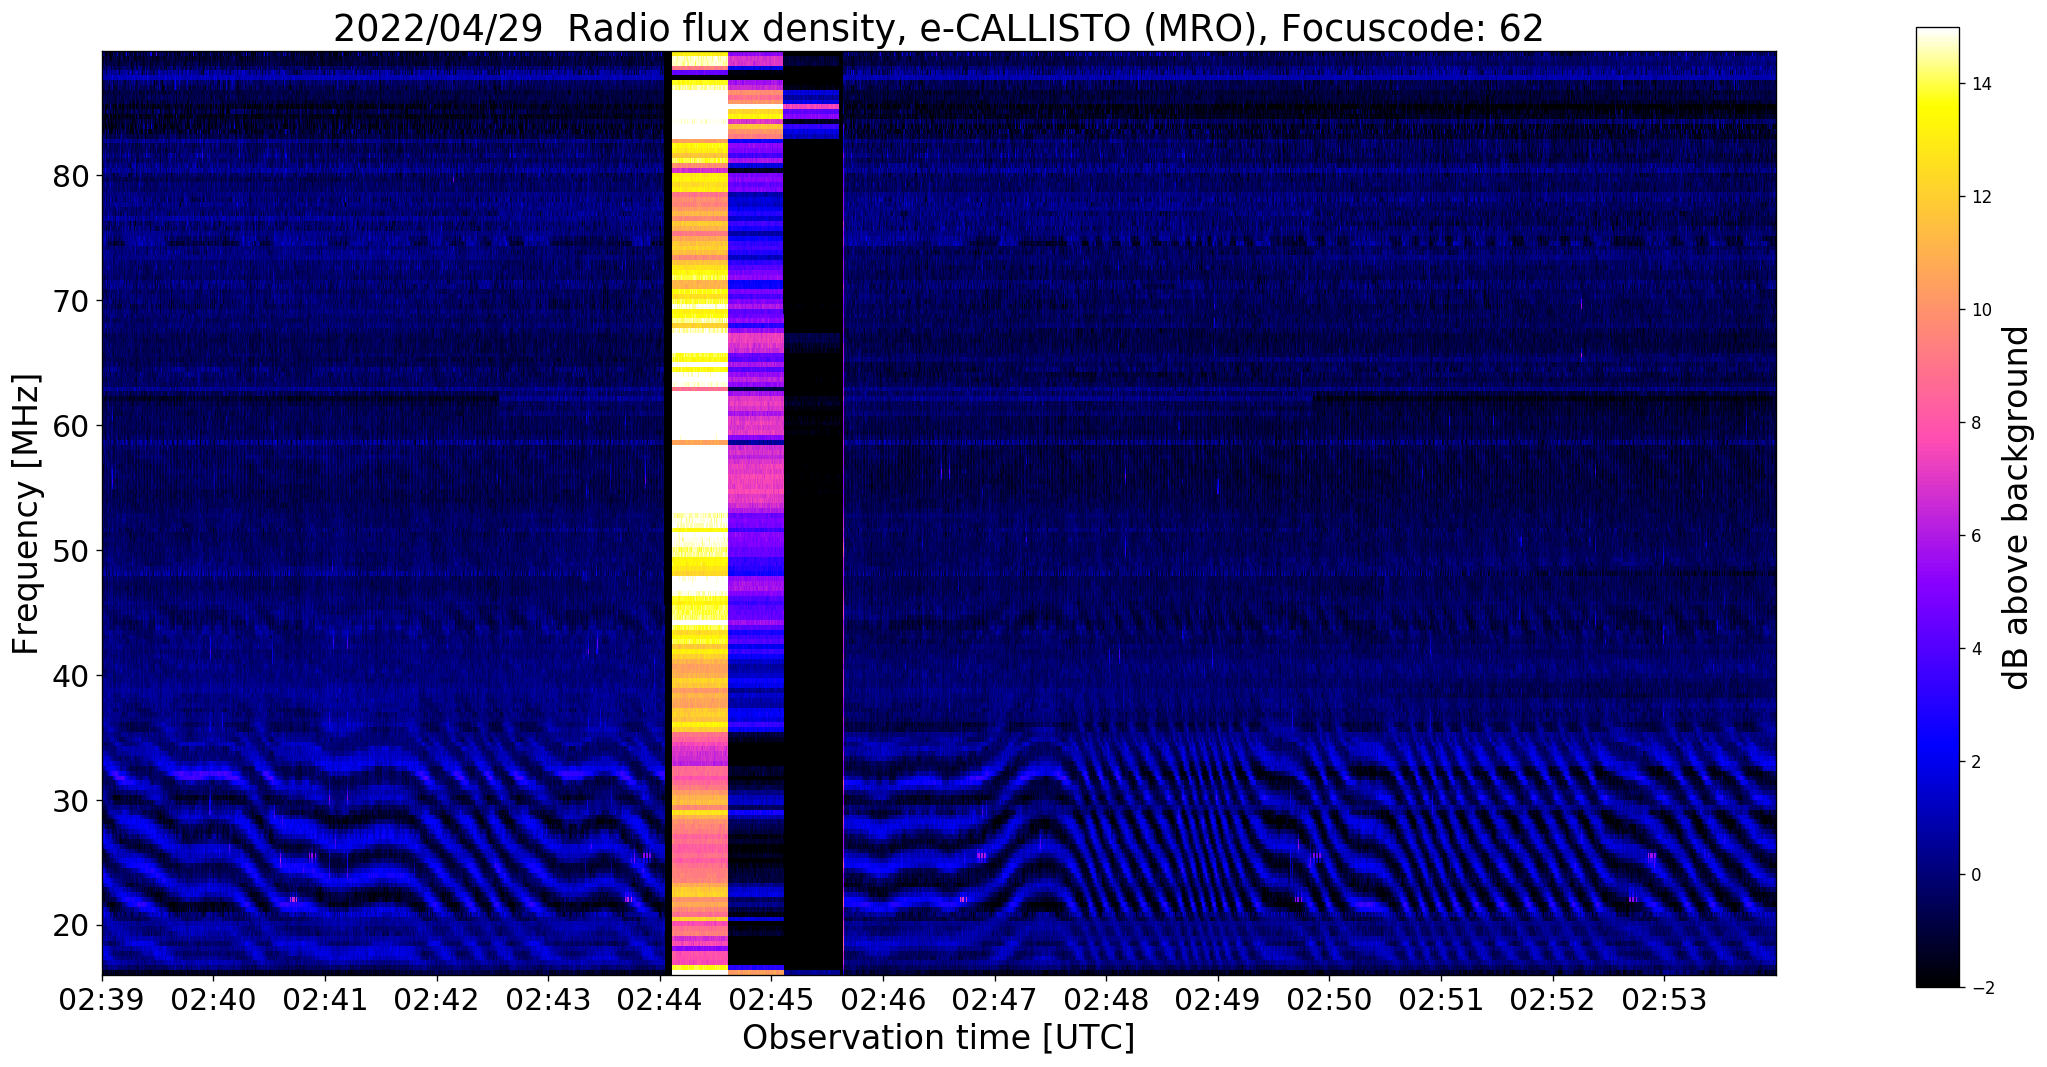This screenshot has width=2047, height=1067.
Task: Click the 50 MHz frequency tick label
Action: [70, 550]
